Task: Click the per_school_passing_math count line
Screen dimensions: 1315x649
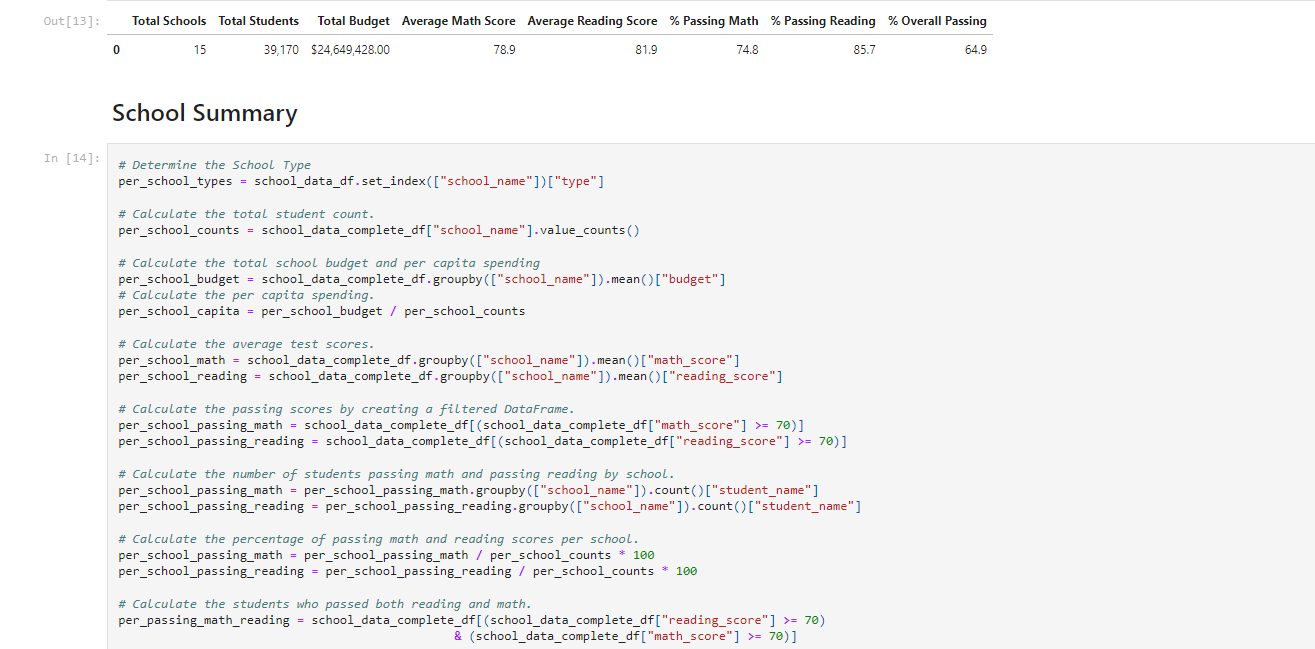Action: (x=468, y=490)
